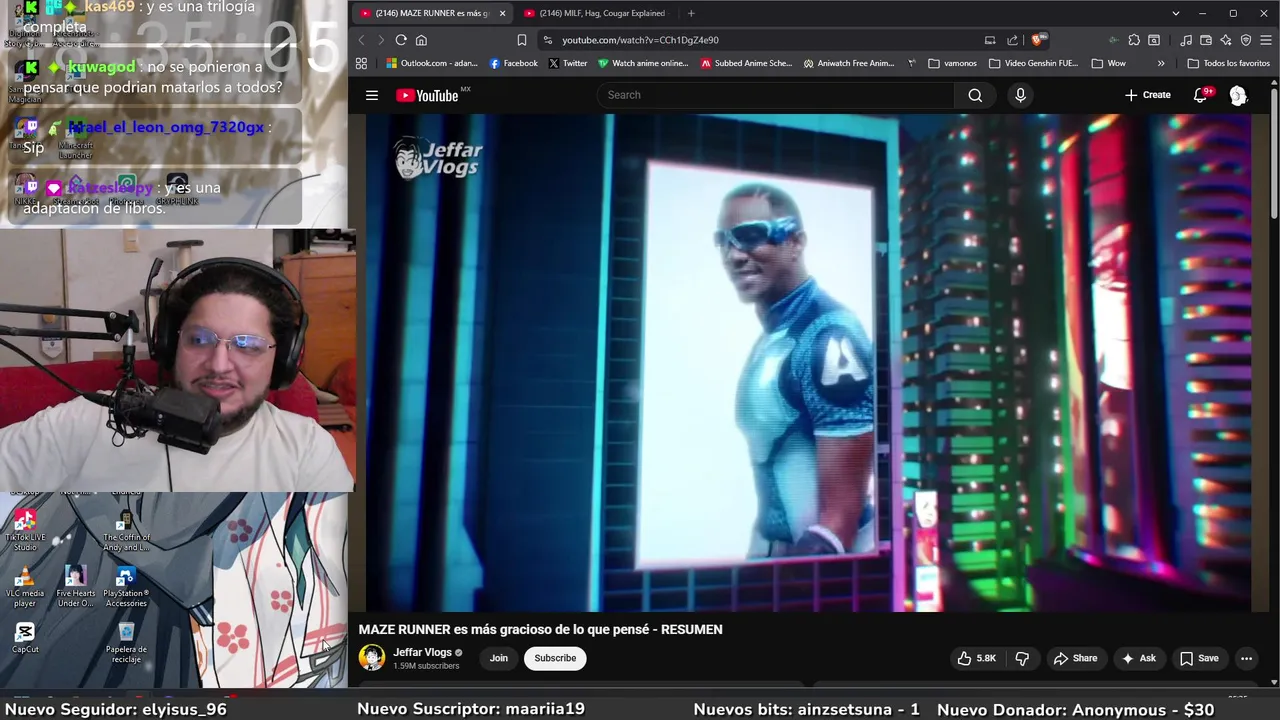1280x720 pixels.
Task: Open the Create dropdown button
Action: pyautogui.click(x=1147, y=95)
